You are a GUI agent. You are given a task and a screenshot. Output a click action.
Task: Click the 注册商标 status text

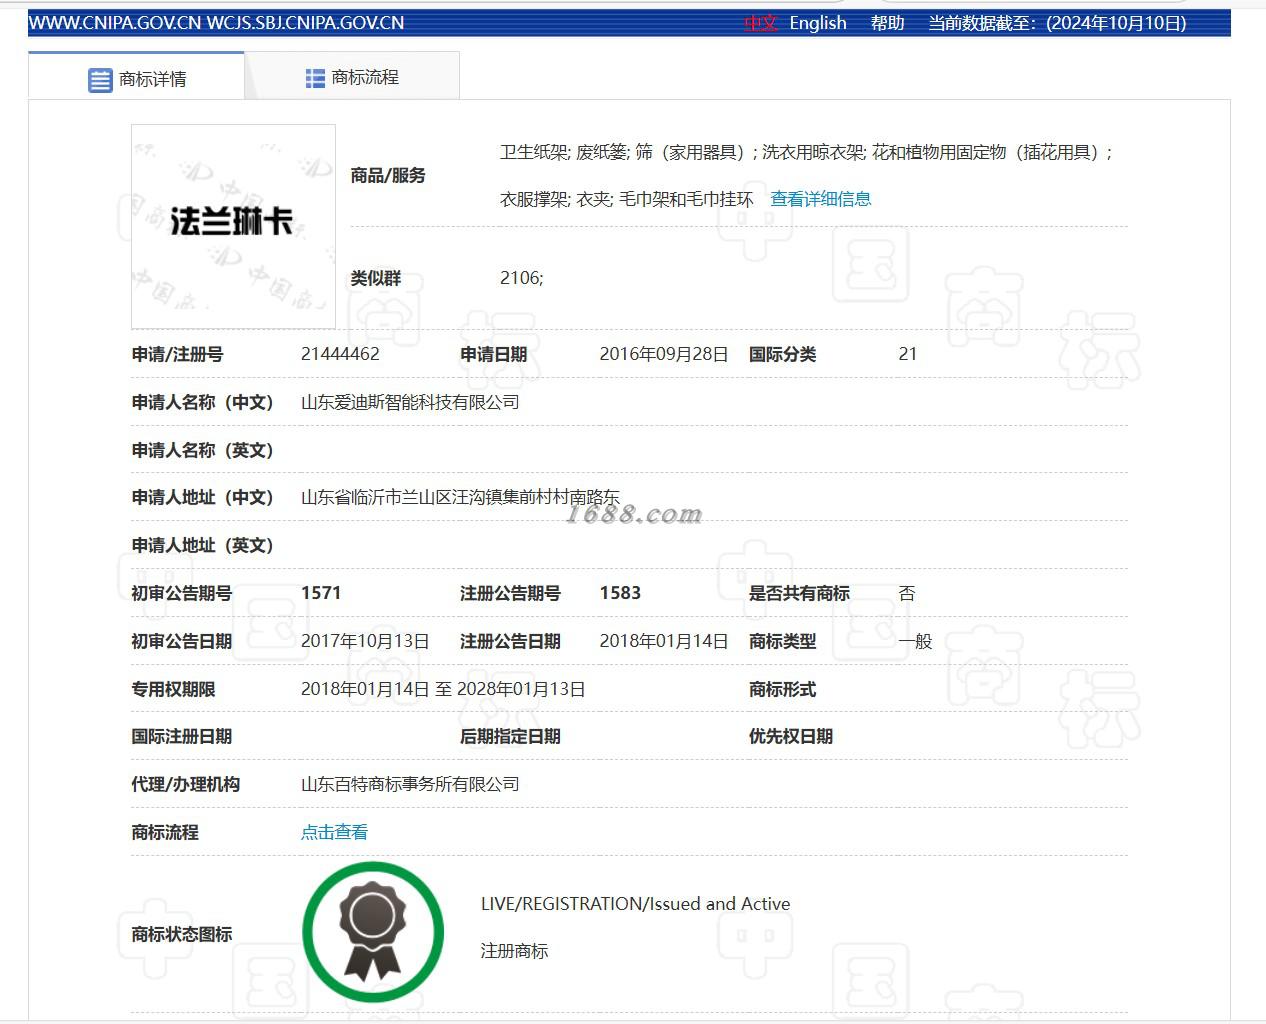[x=514, y=951]
